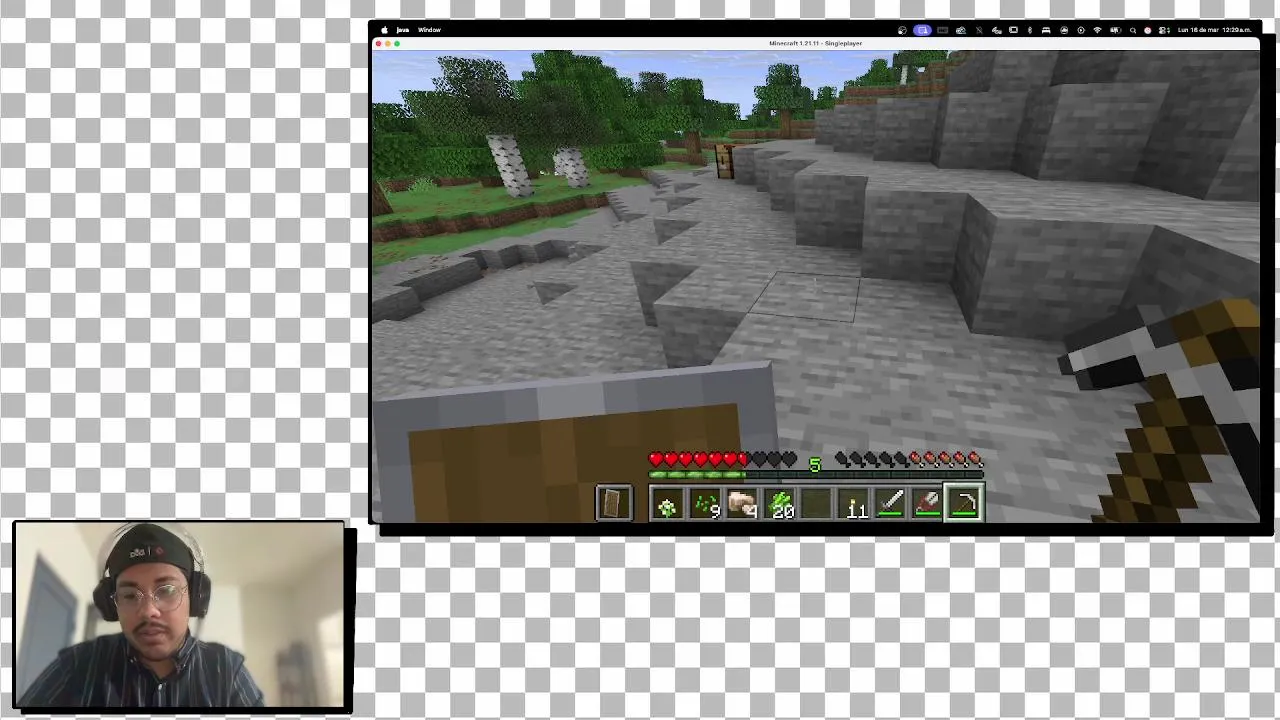Image resolution: width=1280 pixels, height=720 pixels.
Task: Select the raw meat stack showing 4
Action: coord(742,502)
